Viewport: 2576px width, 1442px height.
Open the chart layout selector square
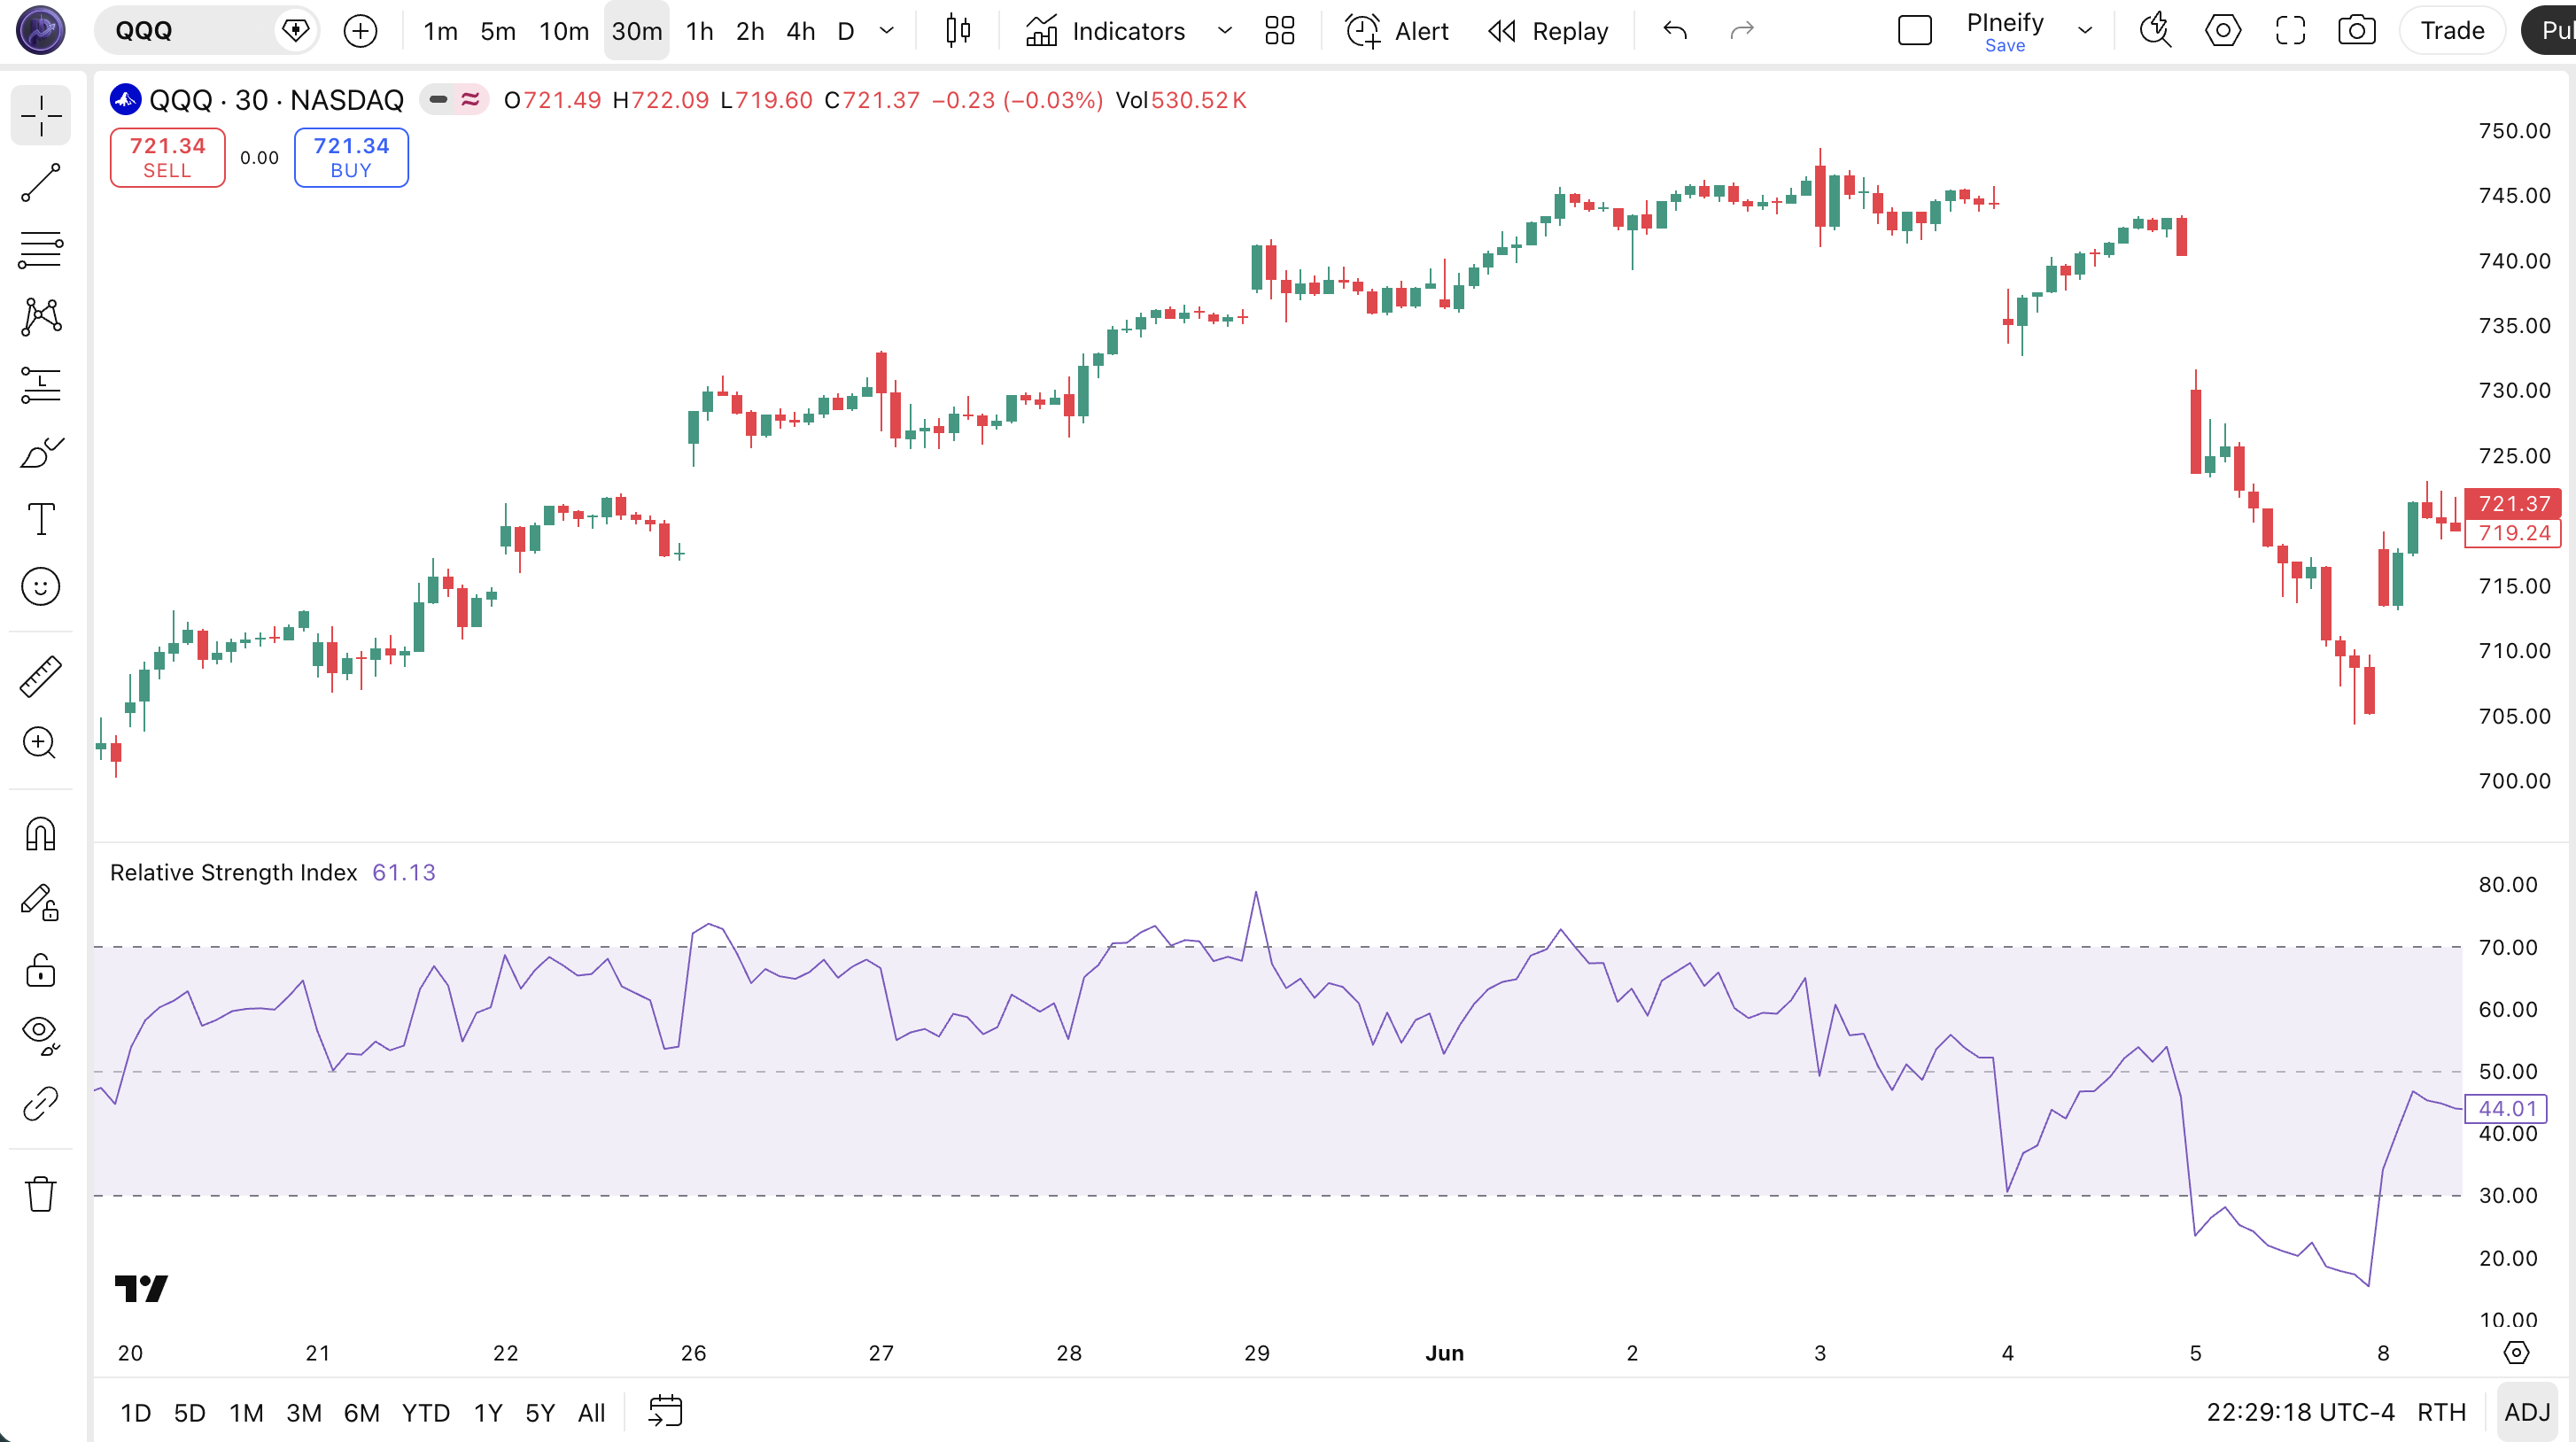1915,31
